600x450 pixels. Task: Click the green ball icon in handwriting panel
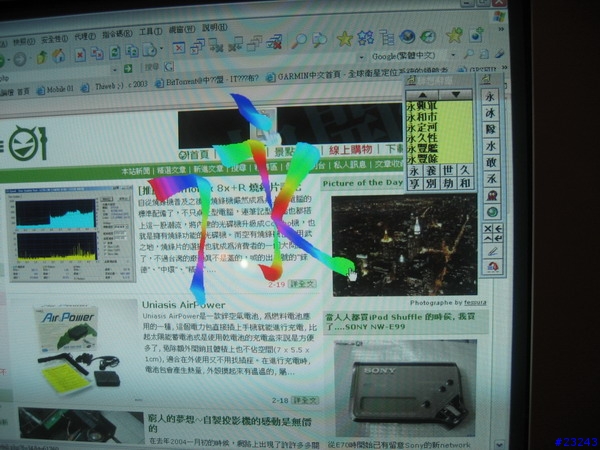pos(492,212)
